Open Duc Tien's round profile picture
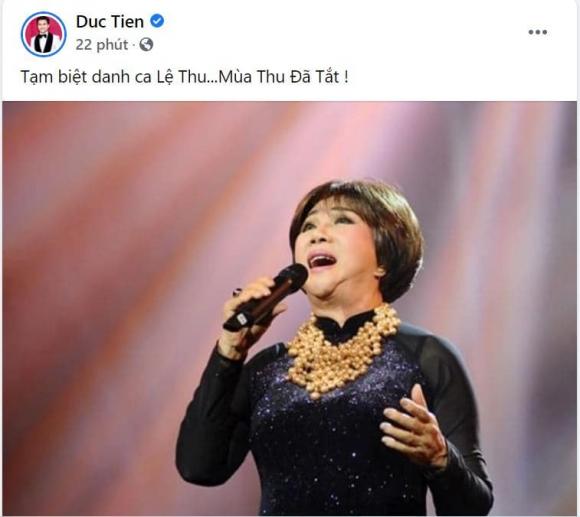The image size is (580, 517). [x=44, y=34]
